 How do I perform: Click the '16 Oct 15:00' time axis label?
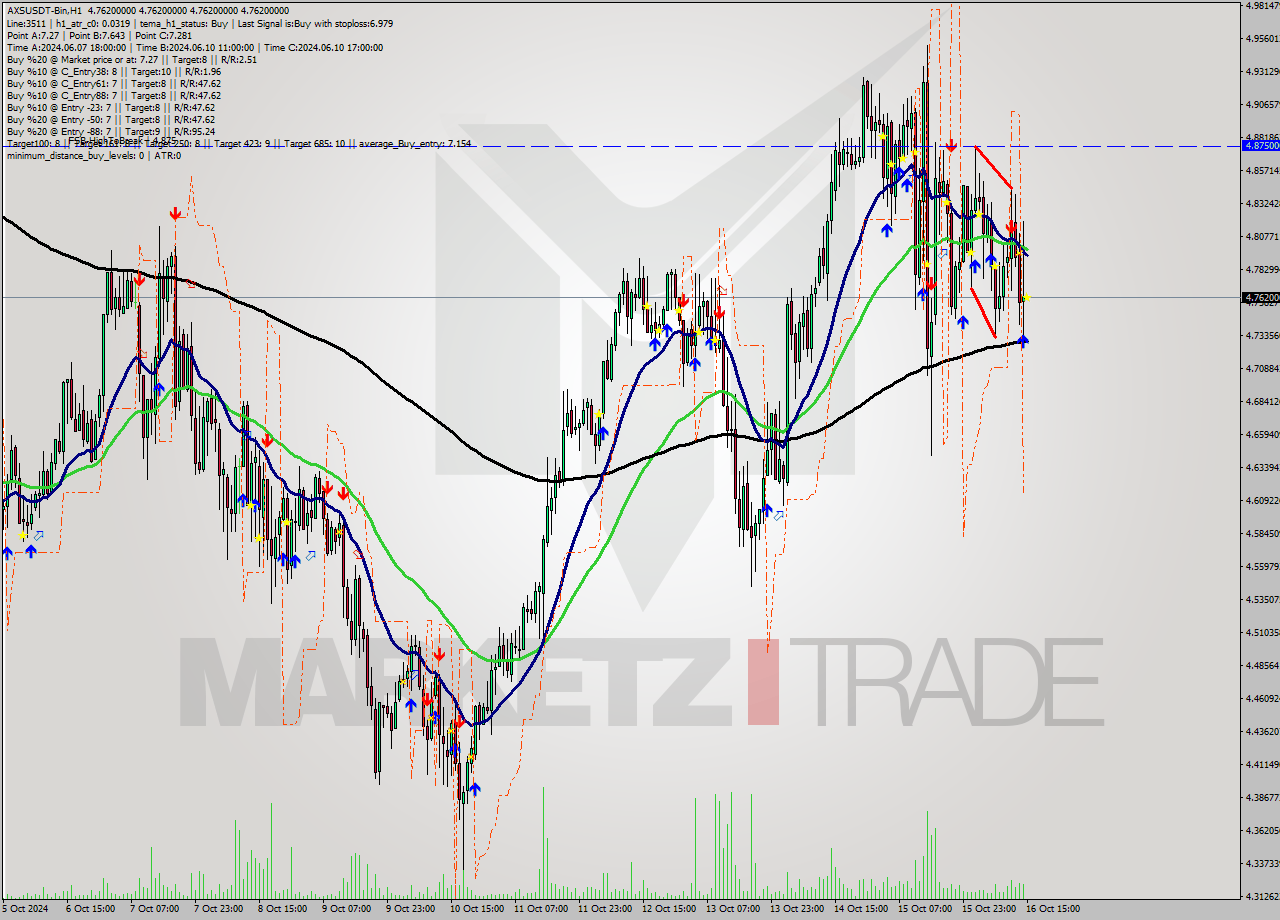1052,909
